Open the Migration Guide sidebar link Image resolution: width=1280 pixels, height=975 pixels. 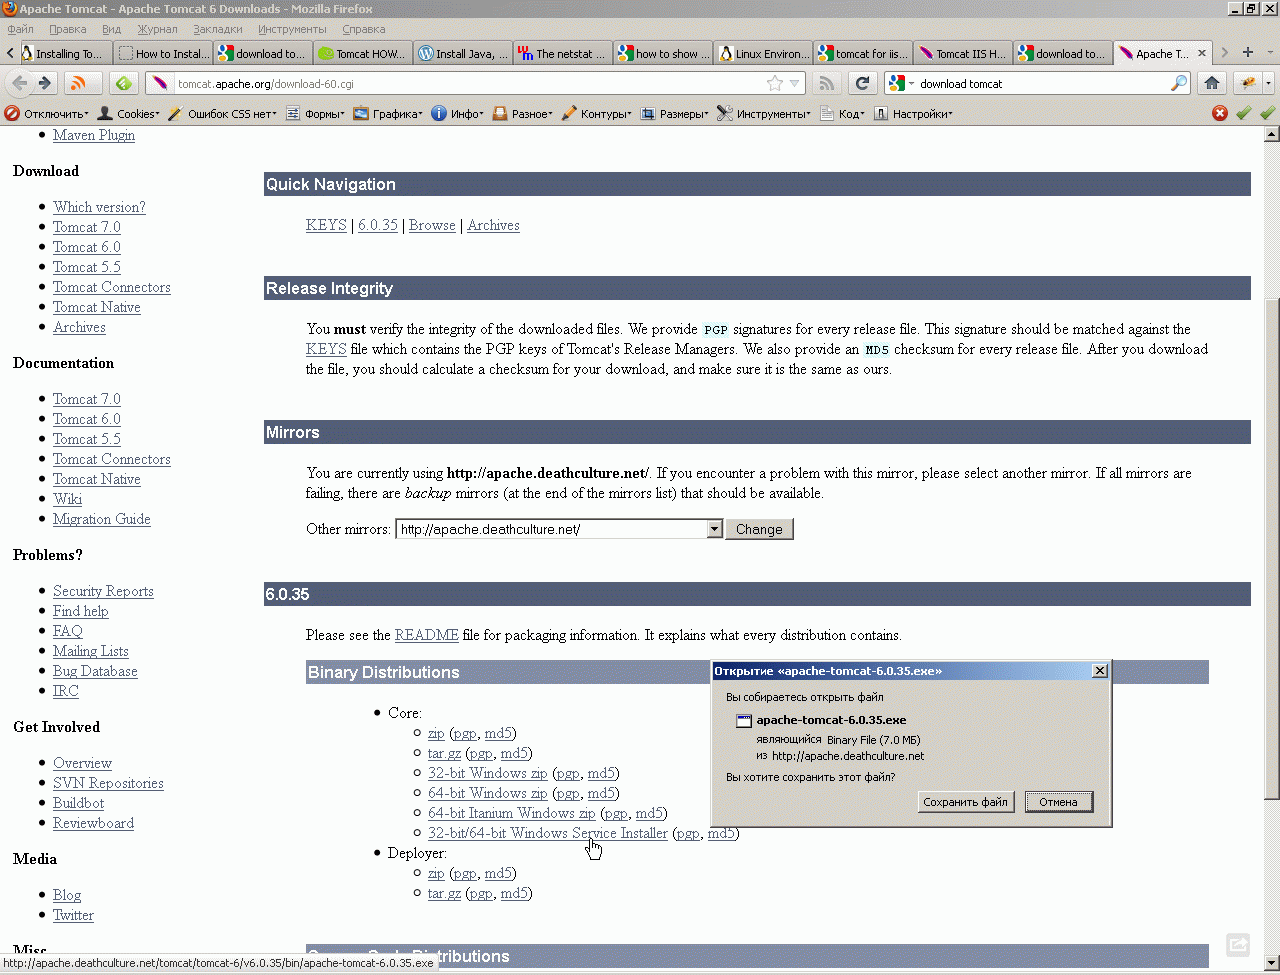pyautogui.click(x=102, y=519)
